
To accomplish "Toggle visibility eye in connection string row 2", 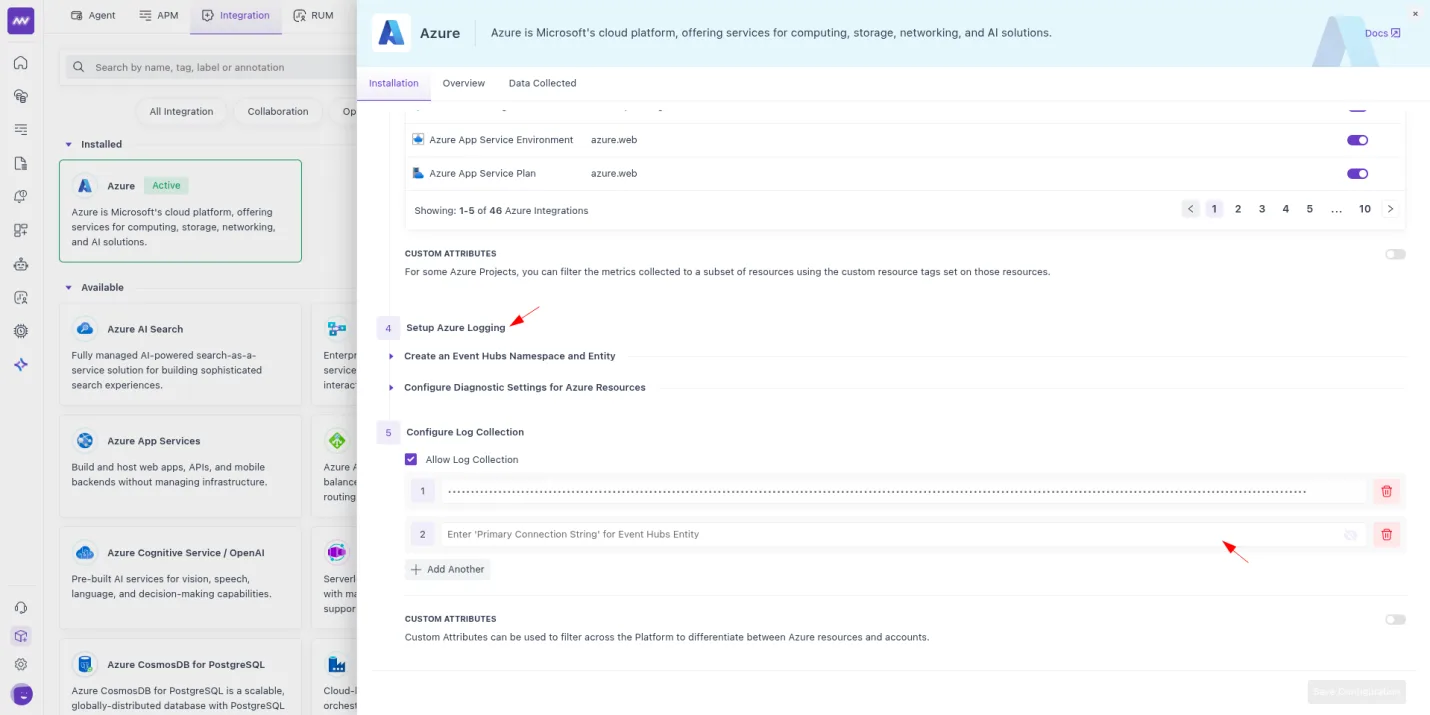I will coord(1350,535).
